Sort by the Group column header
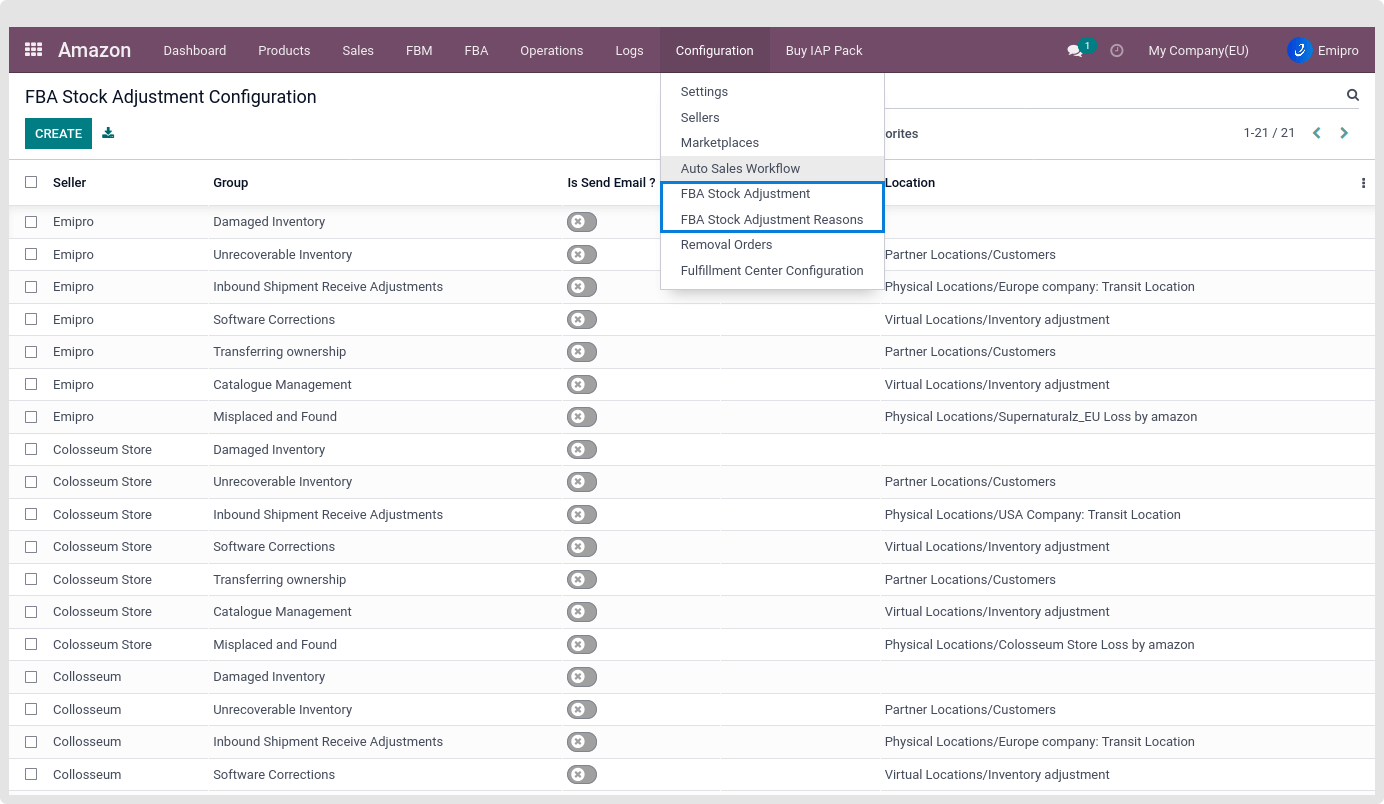Screen dimensions: 1384x804 tap(230, 183)
